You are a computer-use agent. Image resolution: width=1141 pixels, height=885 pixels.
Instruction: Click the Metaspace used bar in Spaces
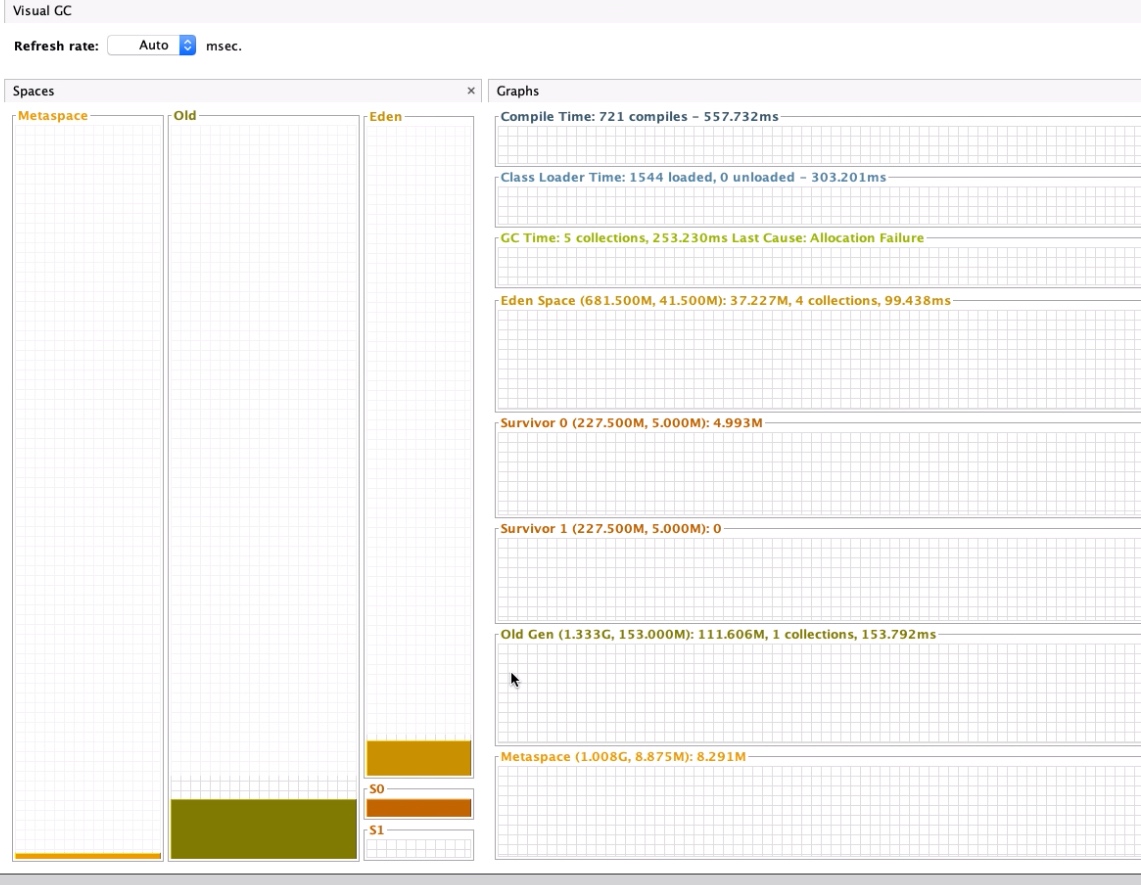pyautogui.click(x=88, y=856)
